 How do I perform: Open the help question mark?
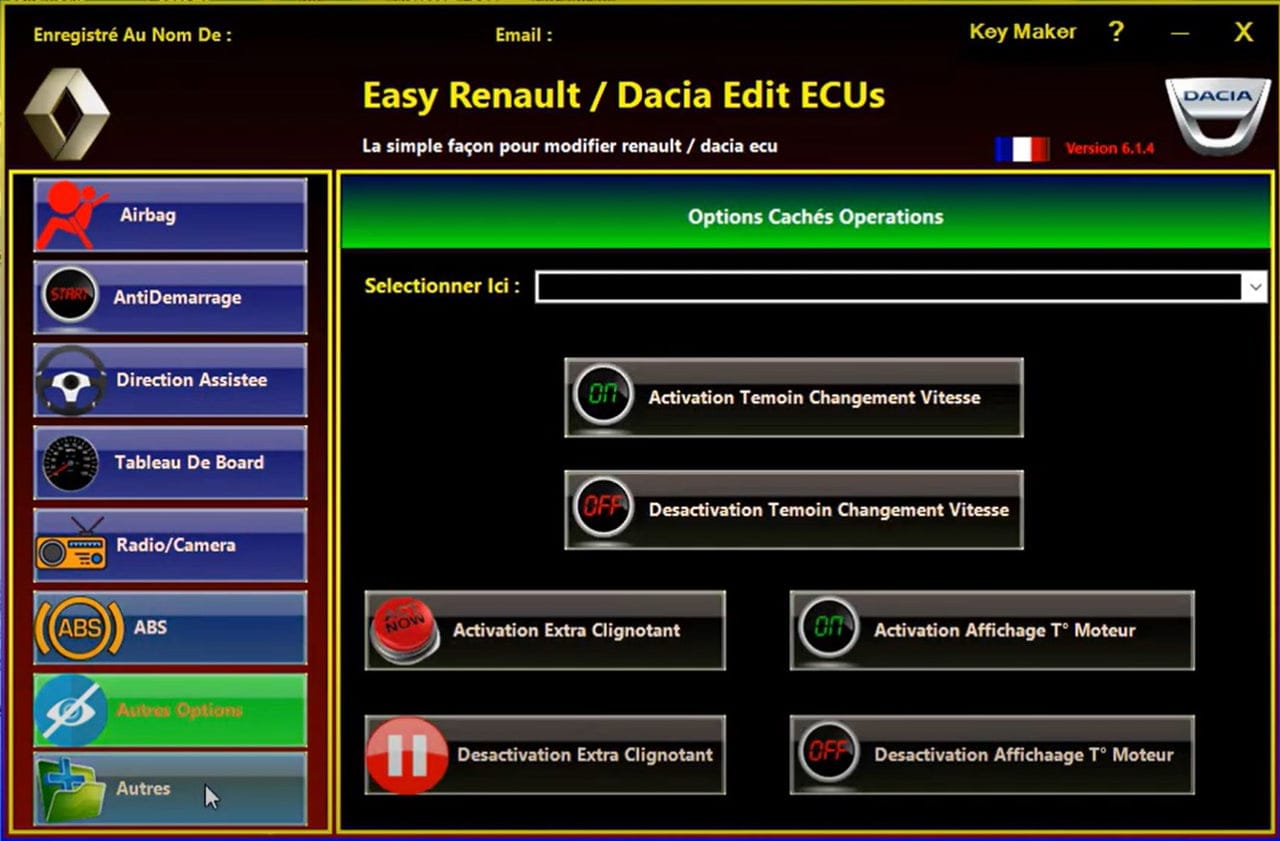(x=1117, y=32)
